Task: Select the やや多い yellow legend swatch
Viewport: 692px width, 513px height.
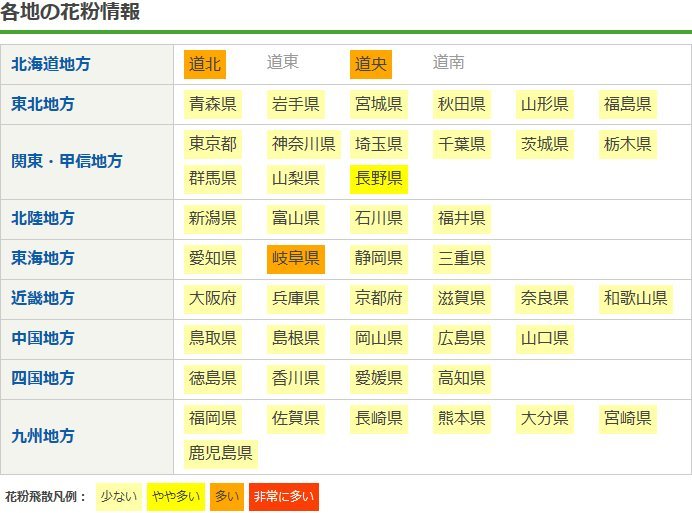Action: pyautogui.click(x=175, y=496)
